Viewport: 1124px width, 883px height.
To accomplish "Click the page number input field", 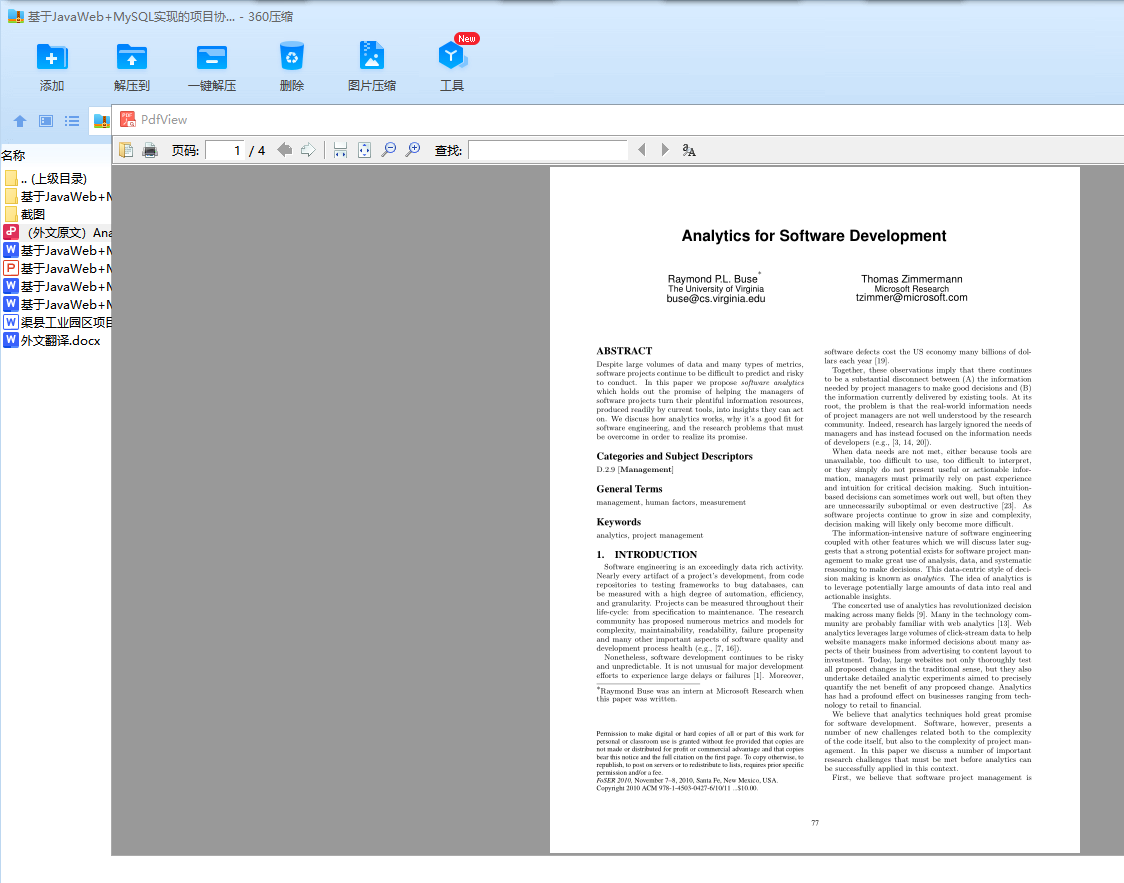I will [224, 150].
